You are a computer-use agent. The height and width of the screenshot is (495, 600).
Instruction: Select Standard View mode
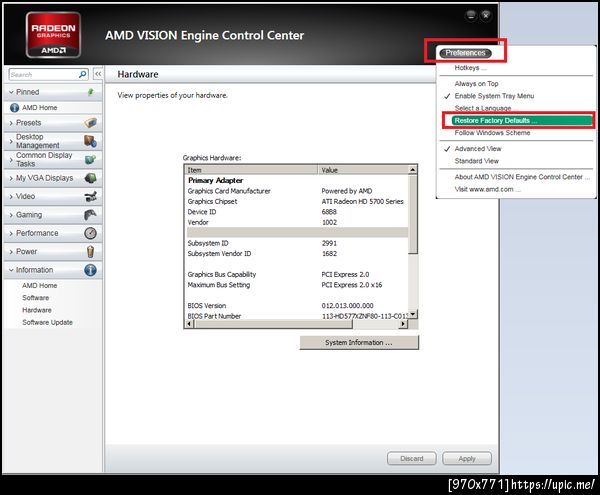coord(476,161)
